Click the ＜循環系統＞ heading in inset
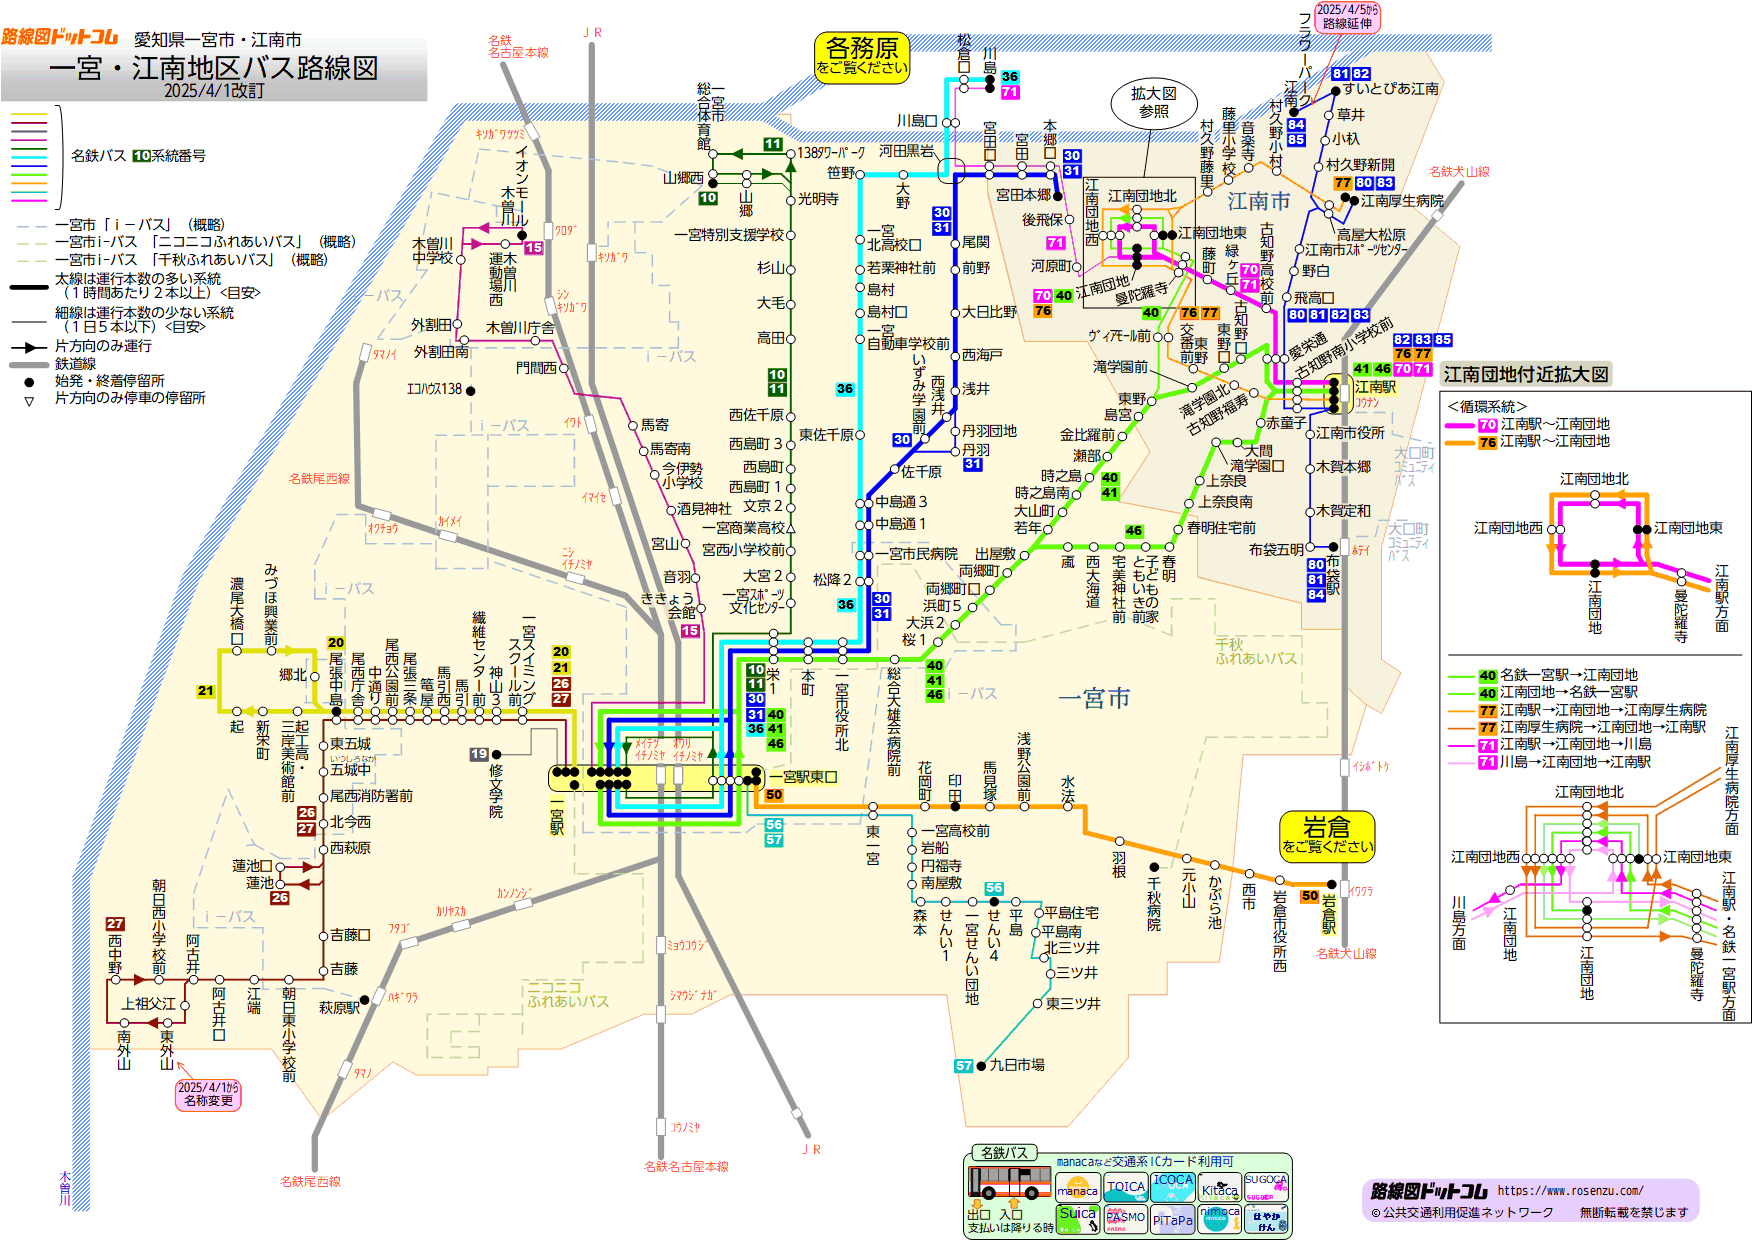This screenshot has width=1753, height=1240. pyautogui.click(x=1487, y=406)
